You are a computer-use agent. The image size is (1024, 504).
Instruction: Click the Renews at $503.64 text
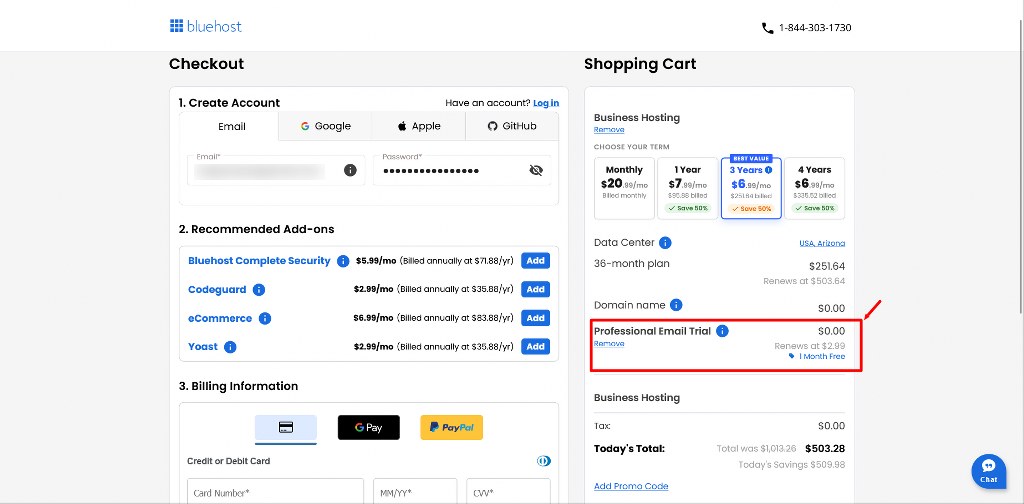click(804, 281)
